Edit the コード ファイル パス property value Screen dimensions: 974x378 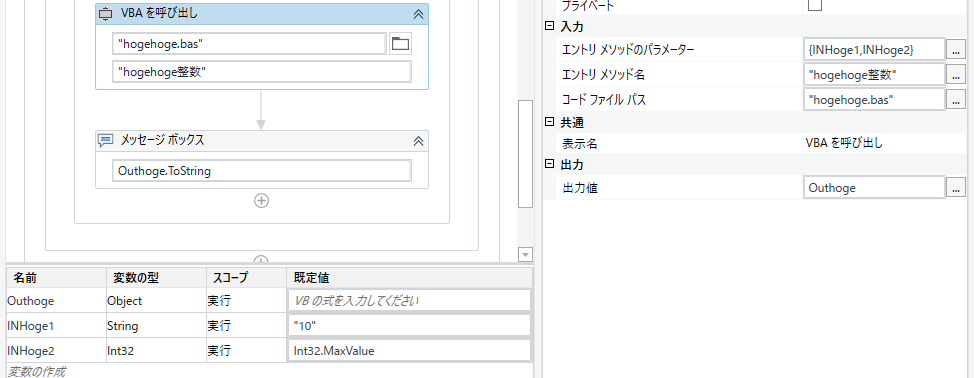pyautogui.click(x=874, y=99)
